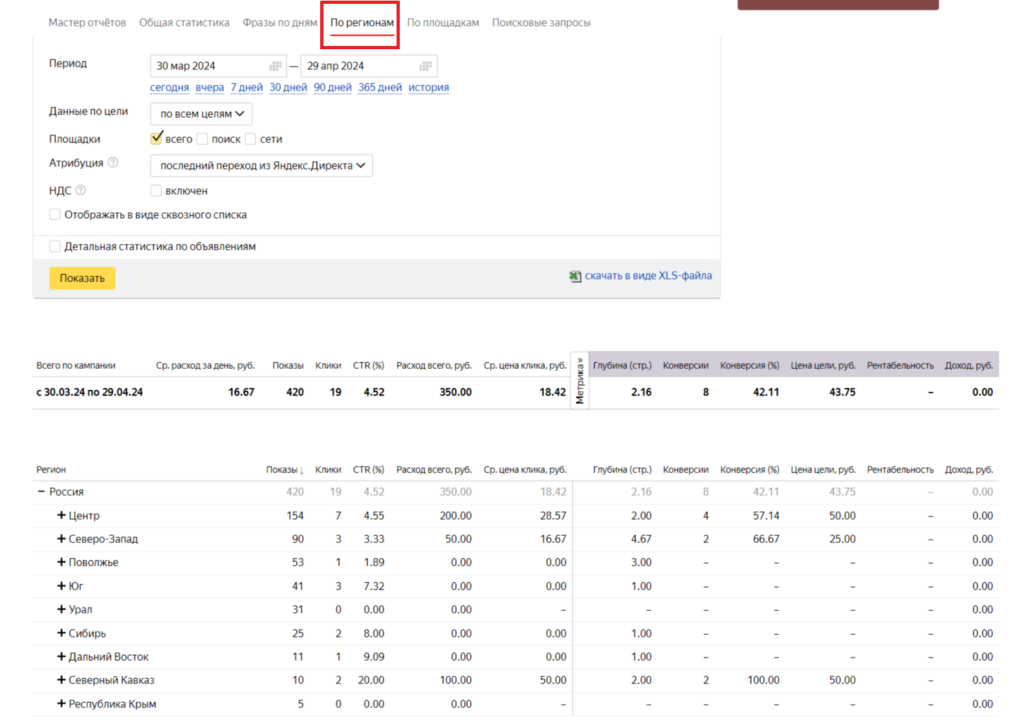Expand the Северный Кавказ region row
1024x728 pixels.
62,681
